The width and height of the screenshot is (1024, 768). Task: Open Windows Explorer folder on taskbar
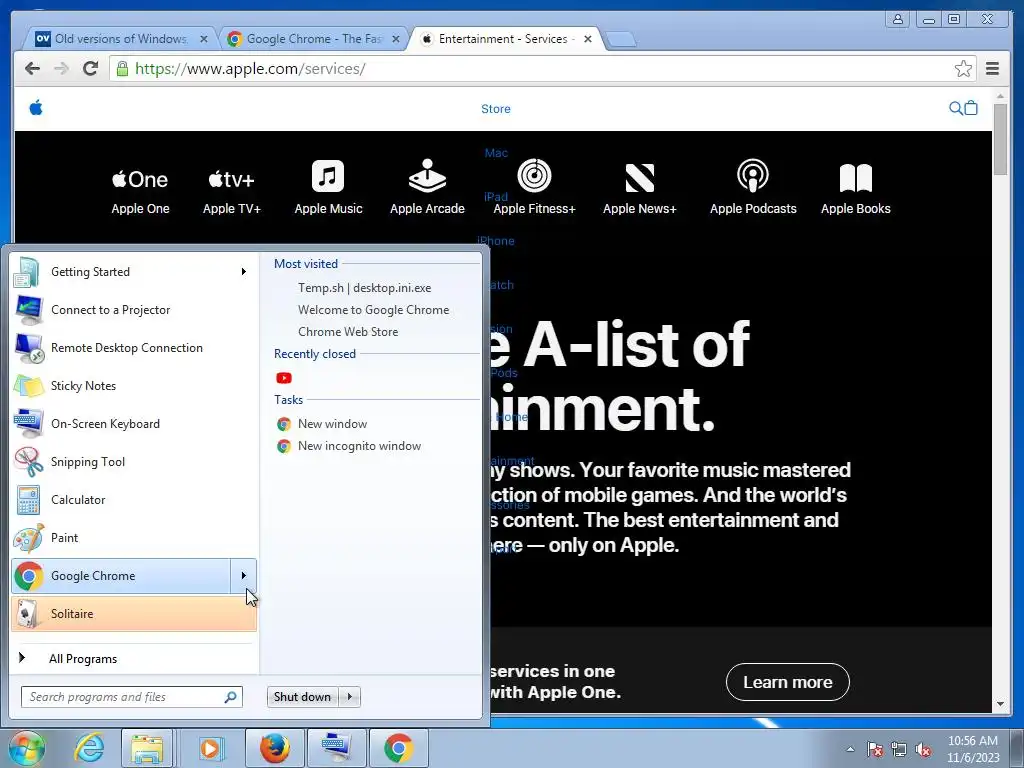click(x=148, y=748)
